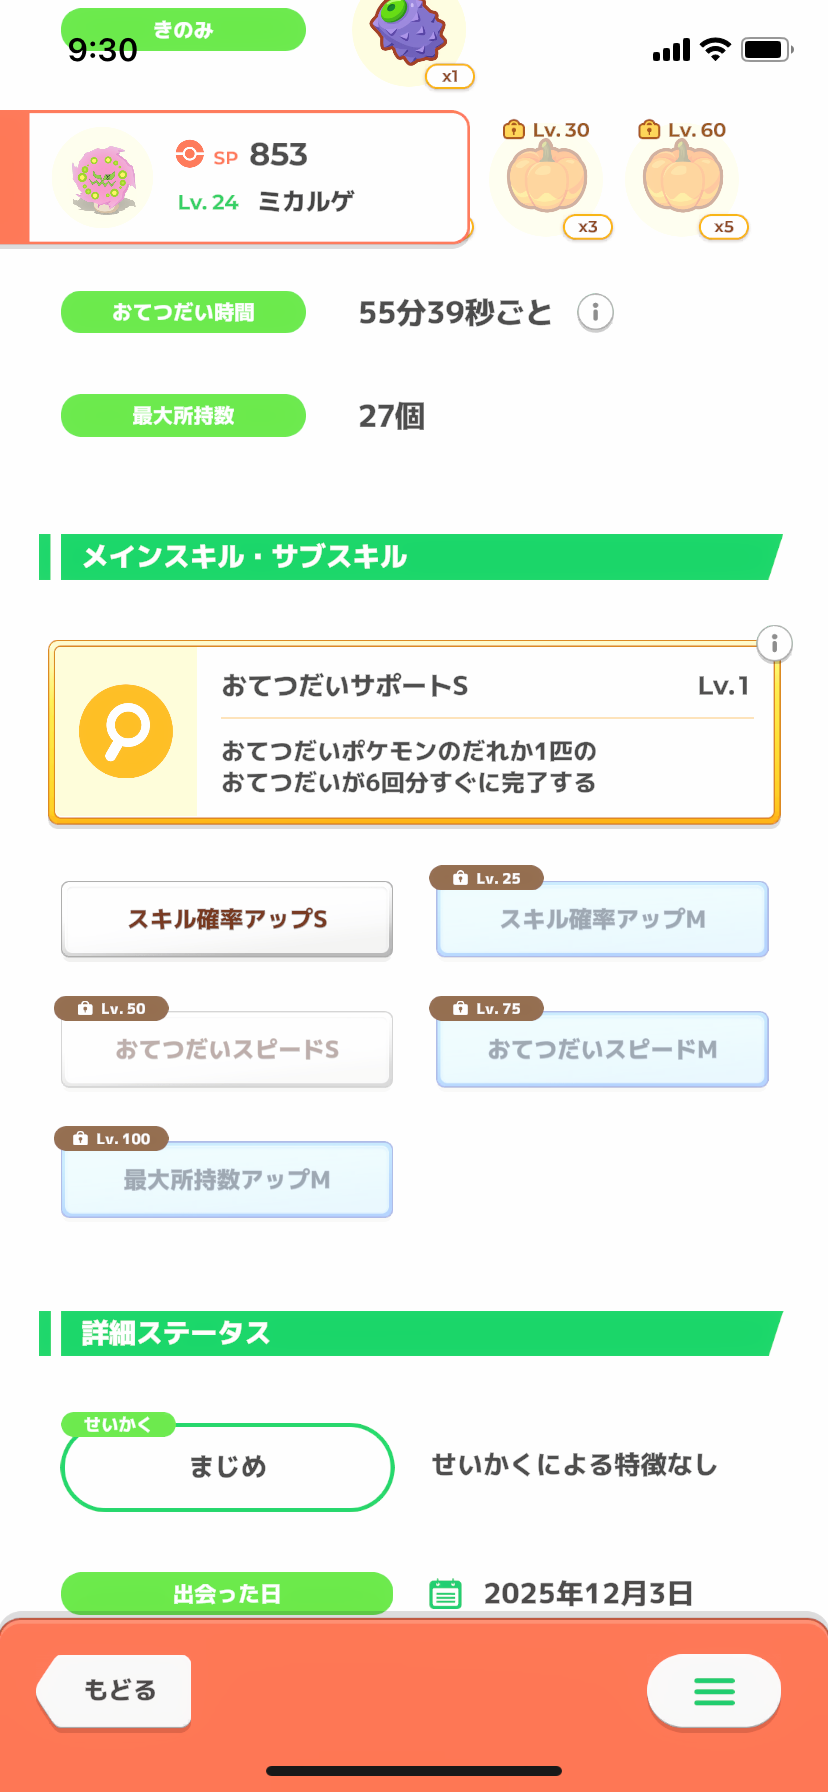The width and height of the screenshot is (828, 1792).
Task: Open the green hamburger menu
Action: click(x=714, y=1691)
